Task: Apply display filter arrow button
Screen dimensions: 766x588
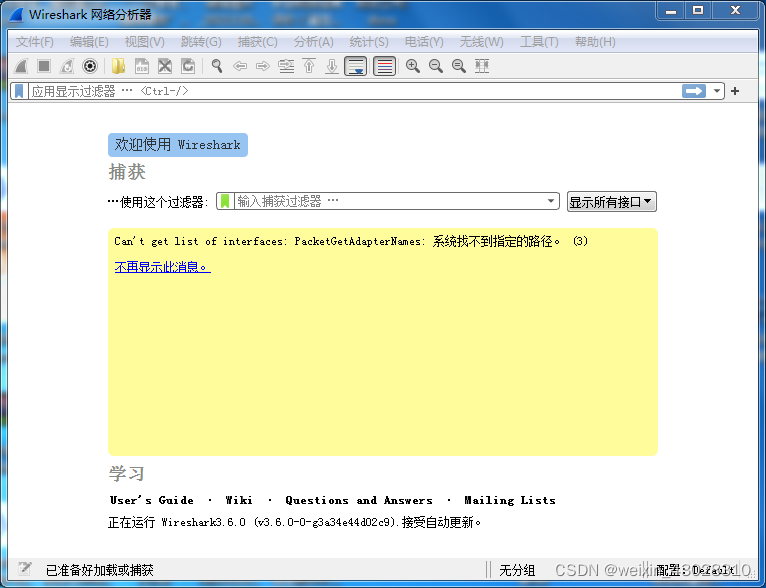Action: click(x=694, y=91)
